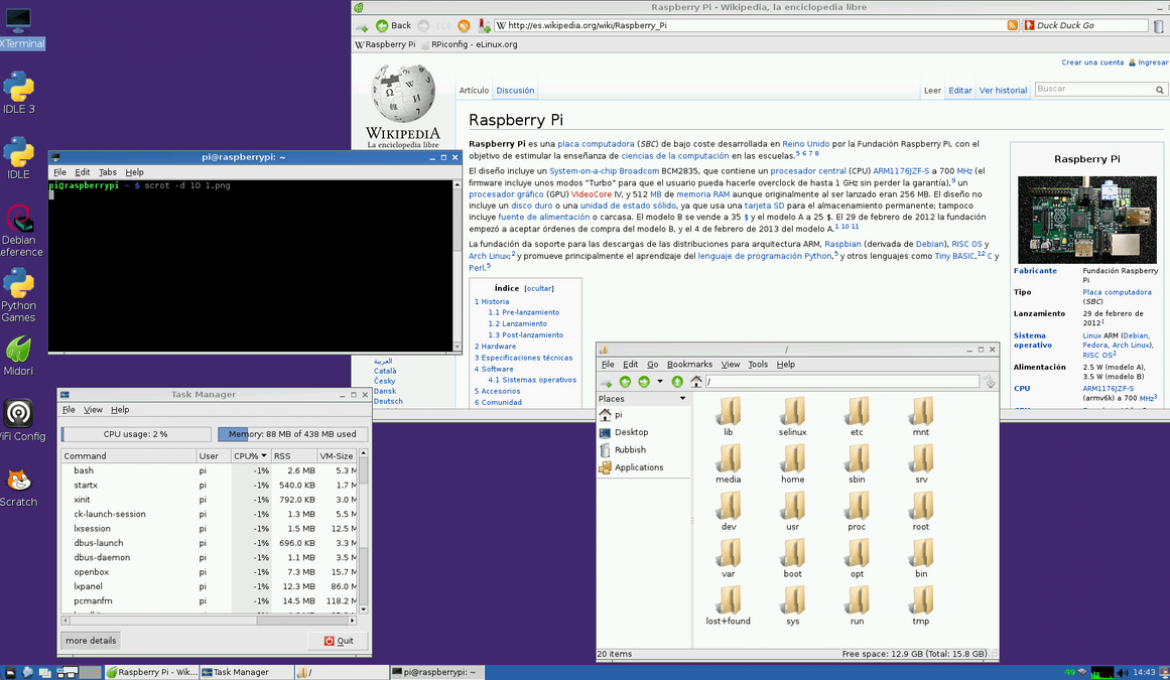Click the CPU usage progress bar

coord(136,434)
